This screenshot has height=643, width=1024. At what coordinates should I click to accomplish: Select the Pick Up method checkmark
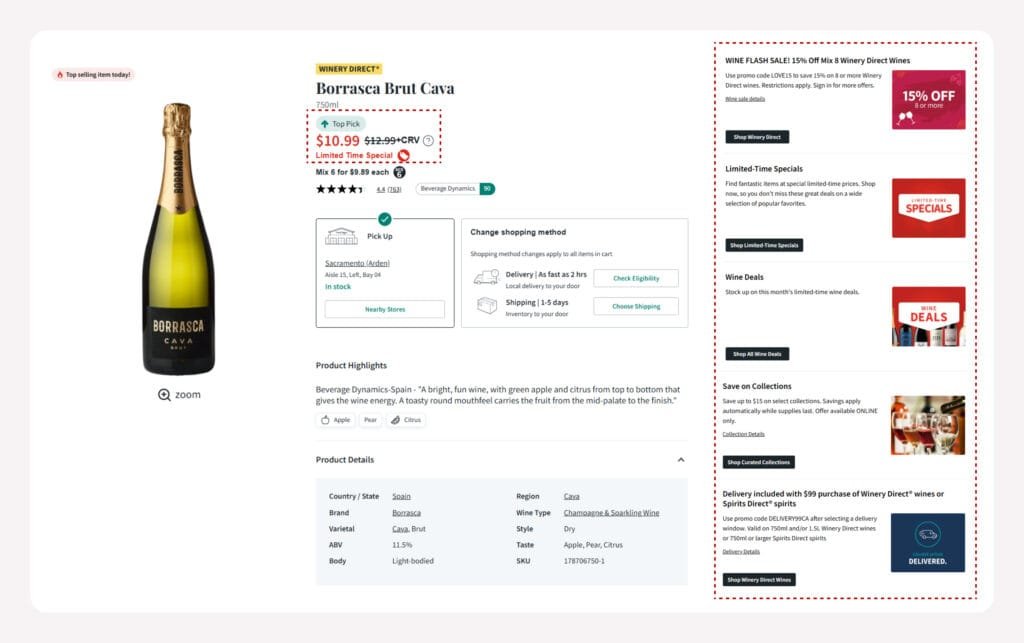[385, 220]
